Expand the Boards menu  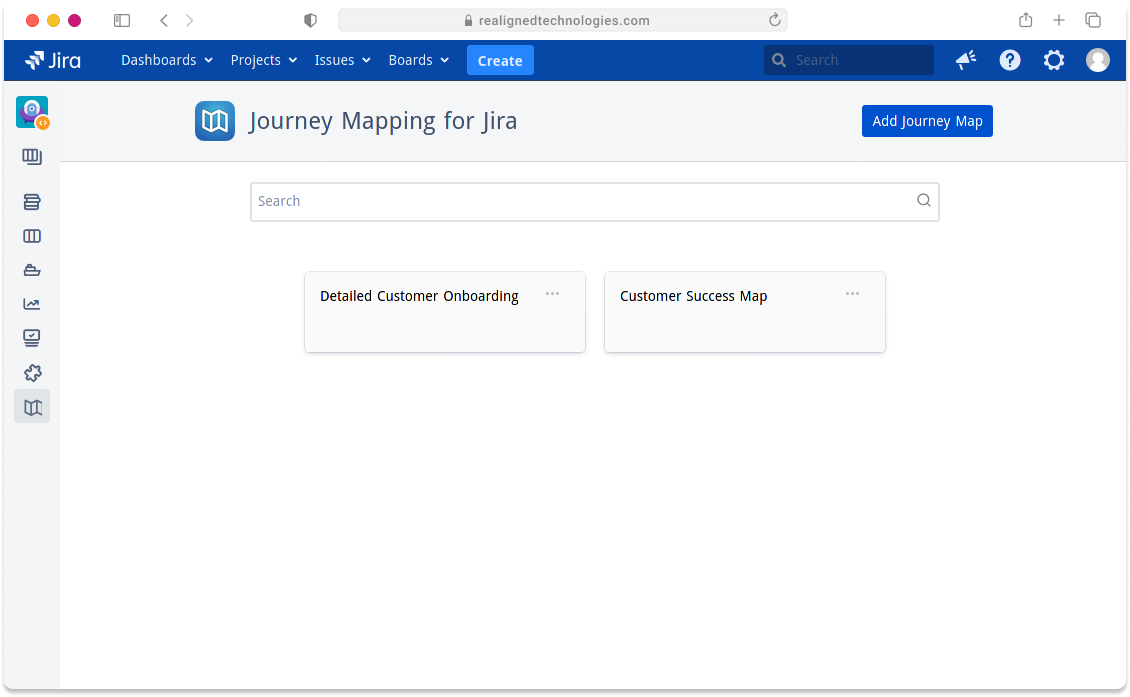coord(419,61)
